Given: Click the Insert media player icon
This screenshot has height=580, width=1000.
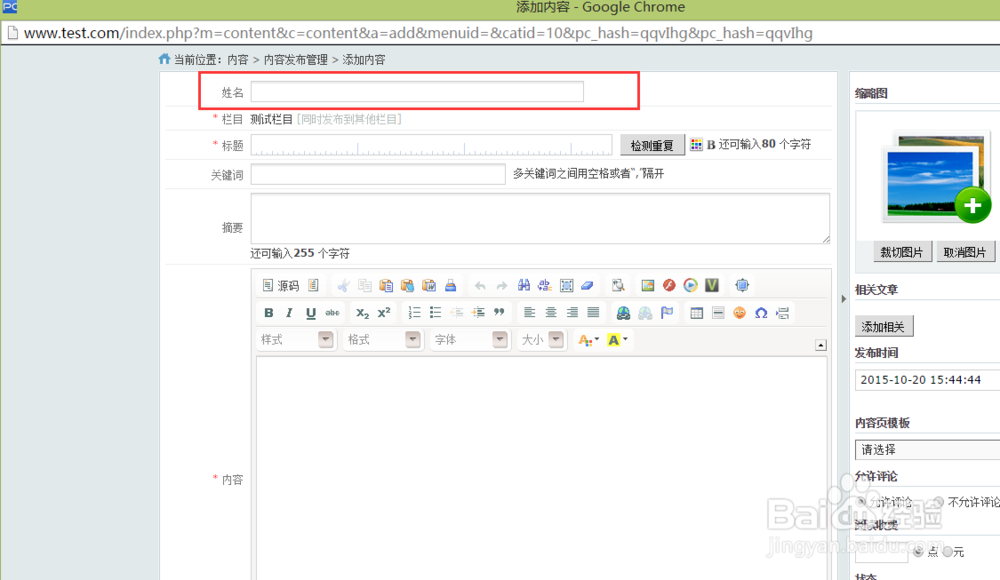Looking at the screenshot, I should (x=690, y=285).
